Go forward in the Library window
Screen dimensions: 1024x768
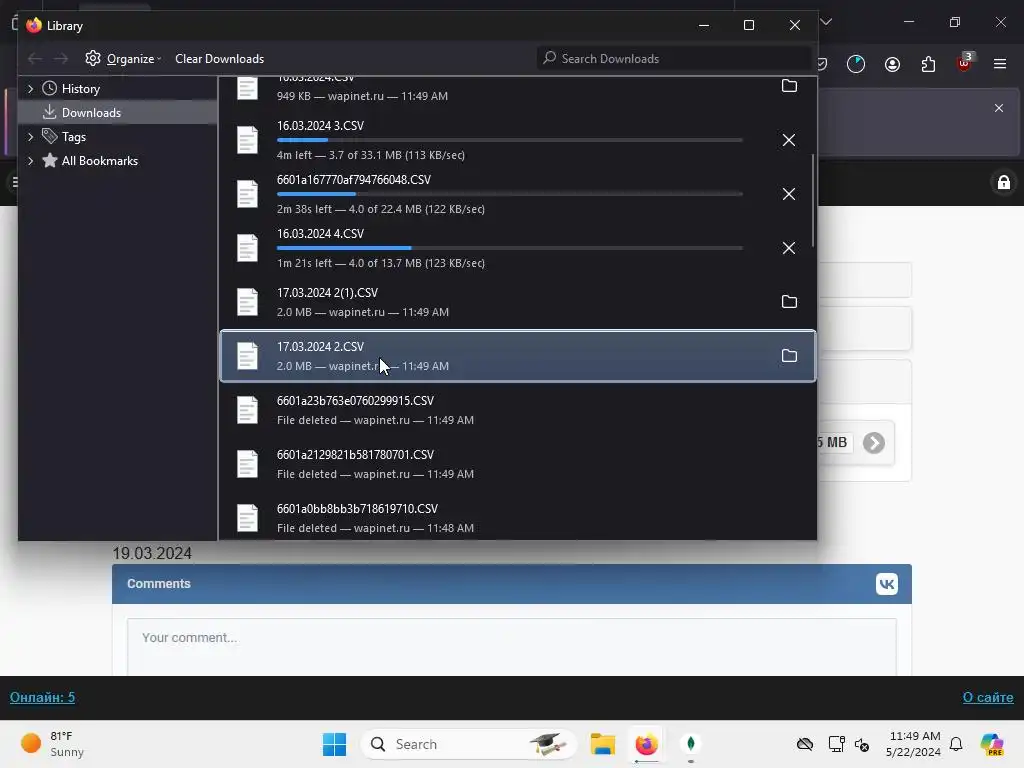[61, 59]
